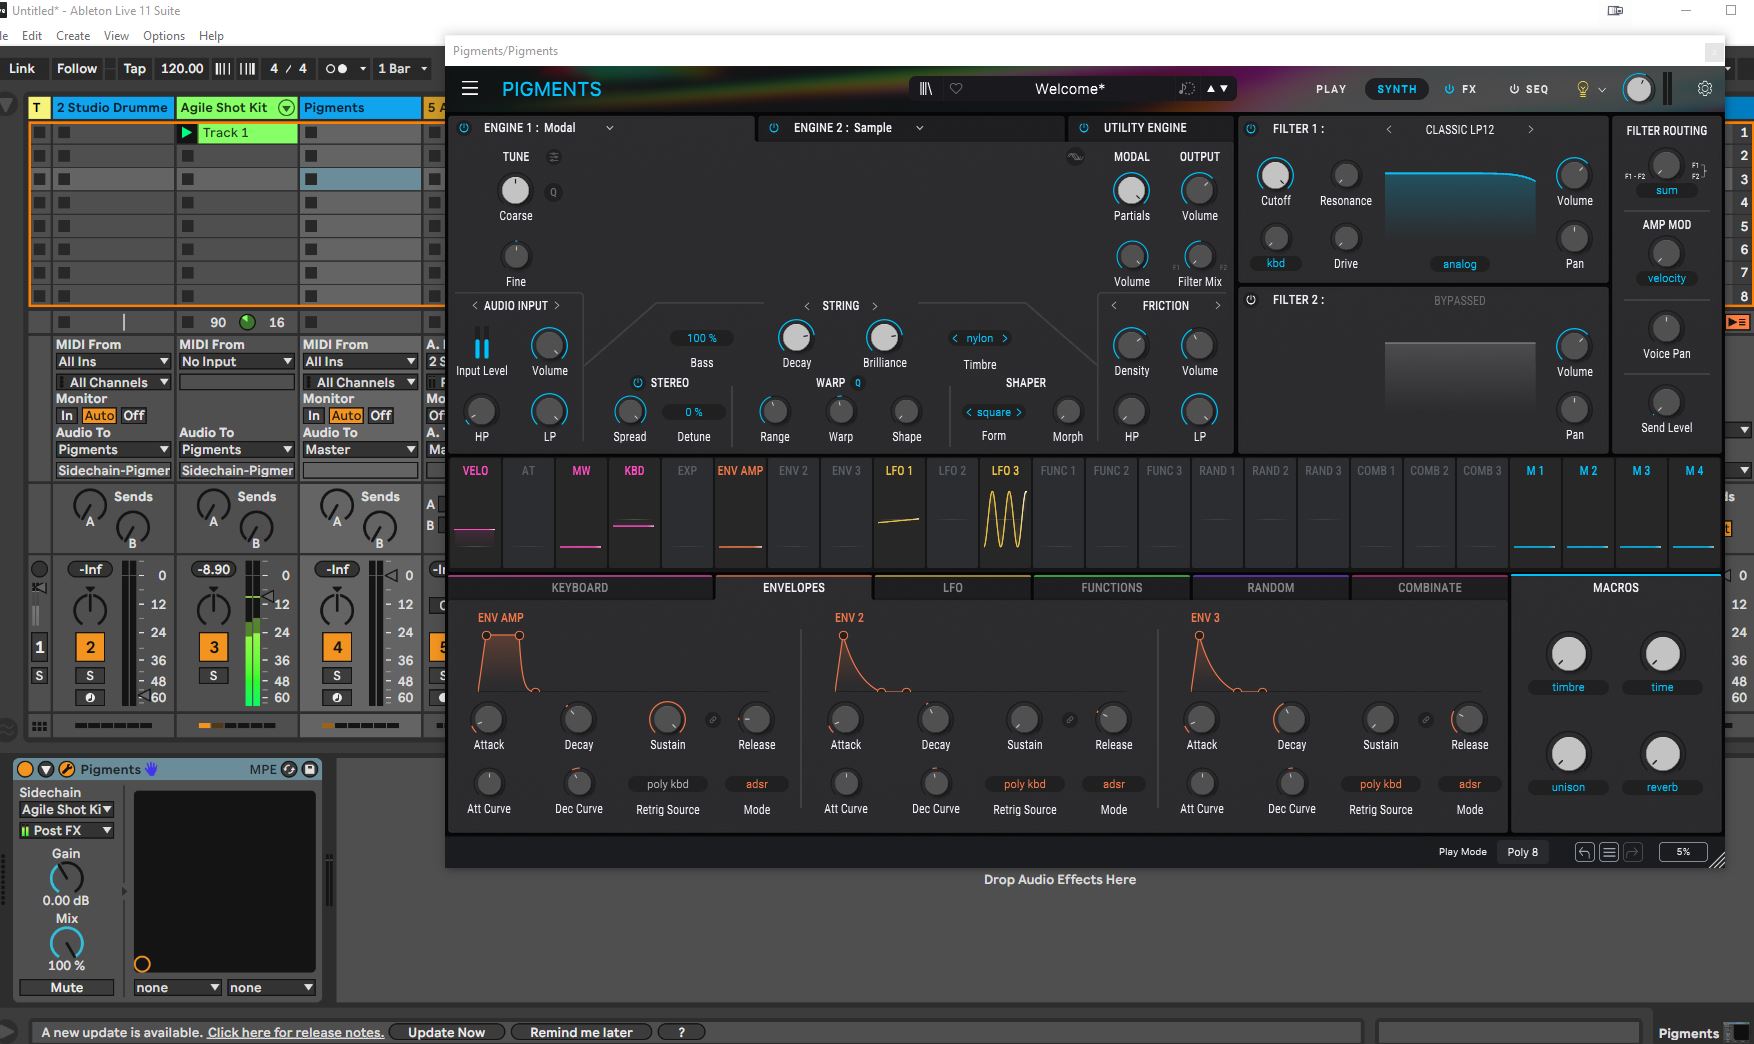Click the timbre macro knob
The width and height of the screenshot is (1754, 1044).
1568,654
